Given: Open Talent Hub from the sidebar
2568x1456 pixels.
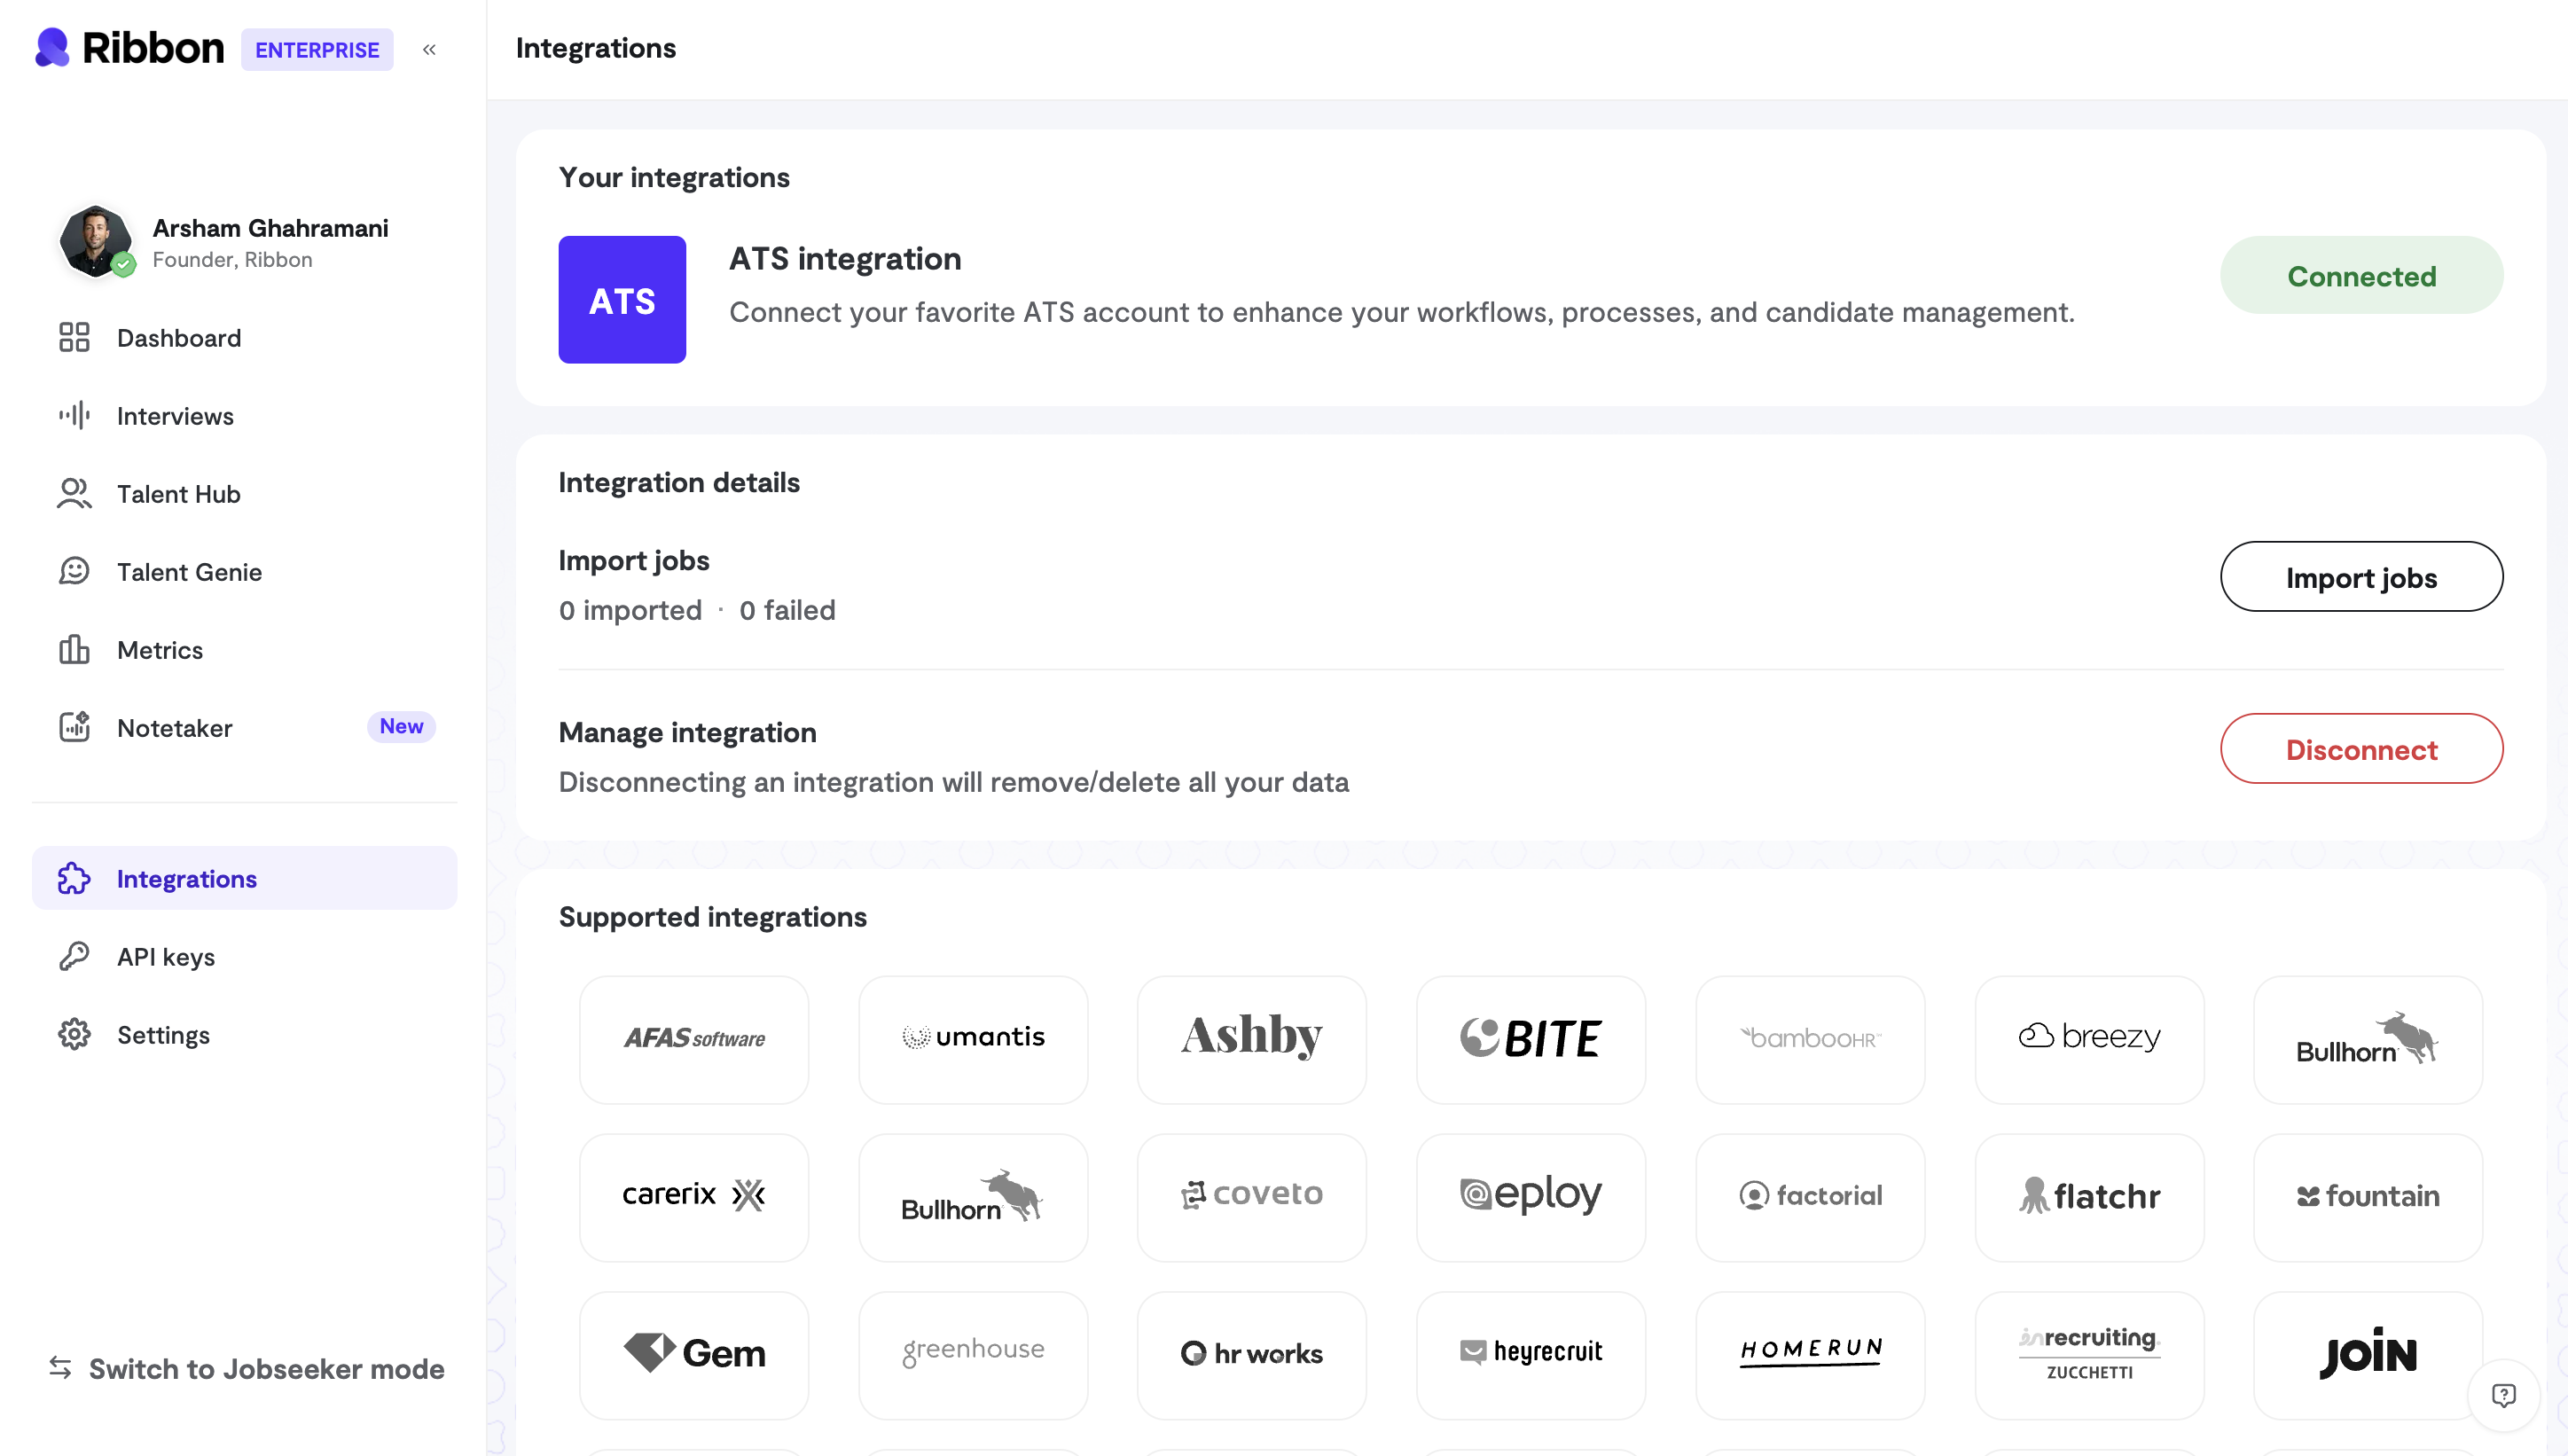Looking at the screenshot, I should tap(178, 494).
